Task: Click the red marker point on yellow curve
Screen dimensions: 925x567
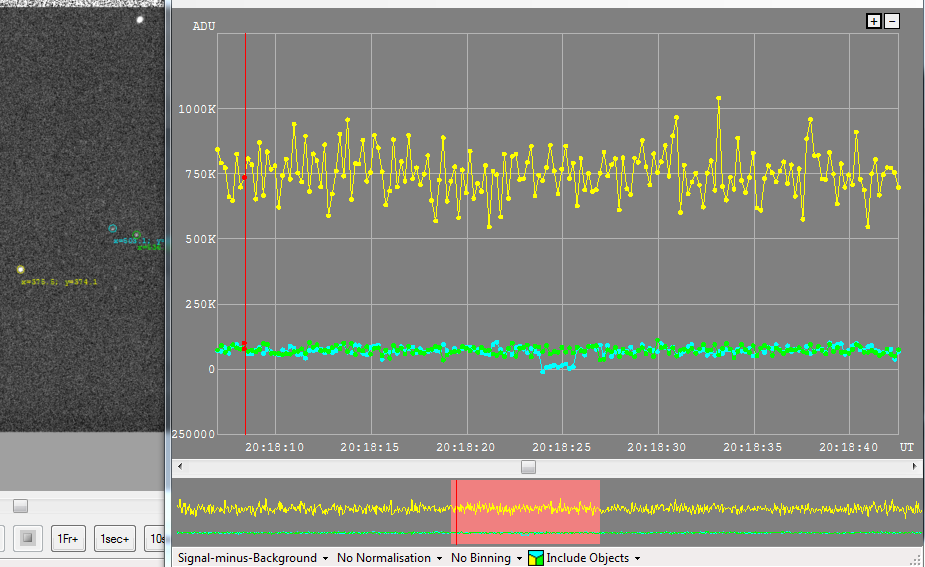Action: (x=243, y=177)
